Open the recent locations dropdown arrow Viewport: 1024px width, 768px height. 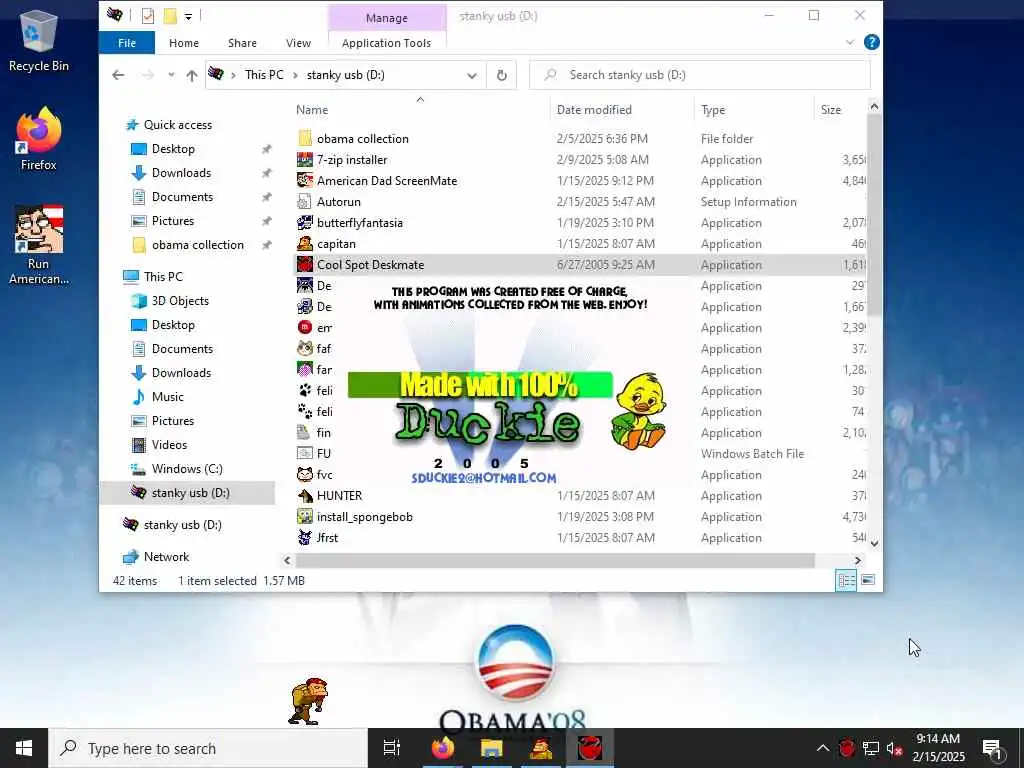pyautogui.click(x=171, y=75)
